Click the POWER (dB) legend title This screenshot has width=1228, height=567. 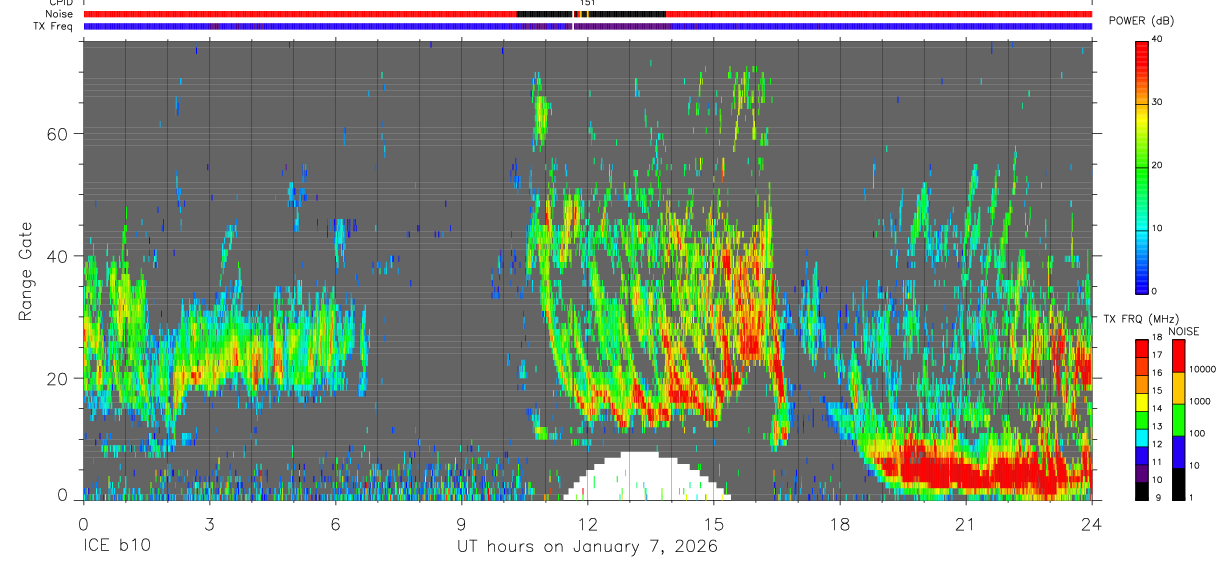(x=1141, y=21)
